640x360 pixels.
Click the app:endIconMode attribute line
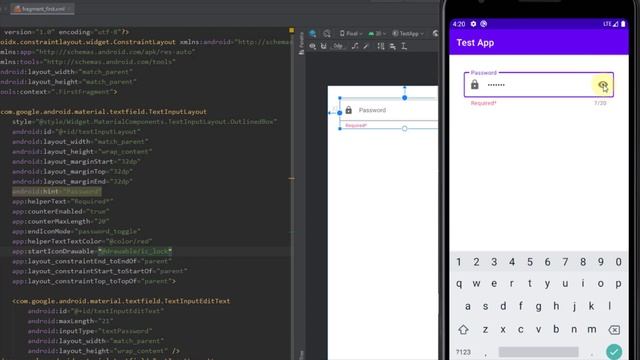coord(76,231)
